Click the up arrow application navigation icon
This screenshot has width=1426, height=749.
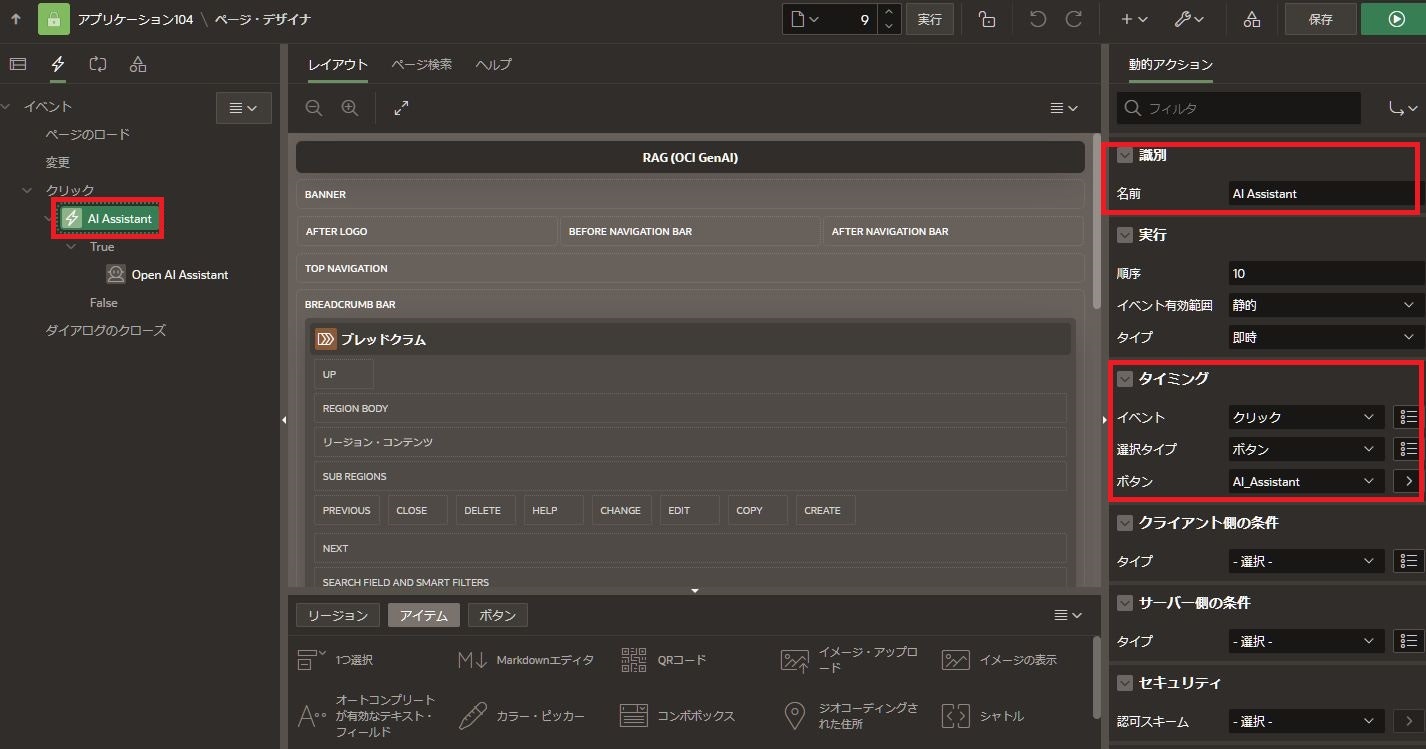coord(16,19)
